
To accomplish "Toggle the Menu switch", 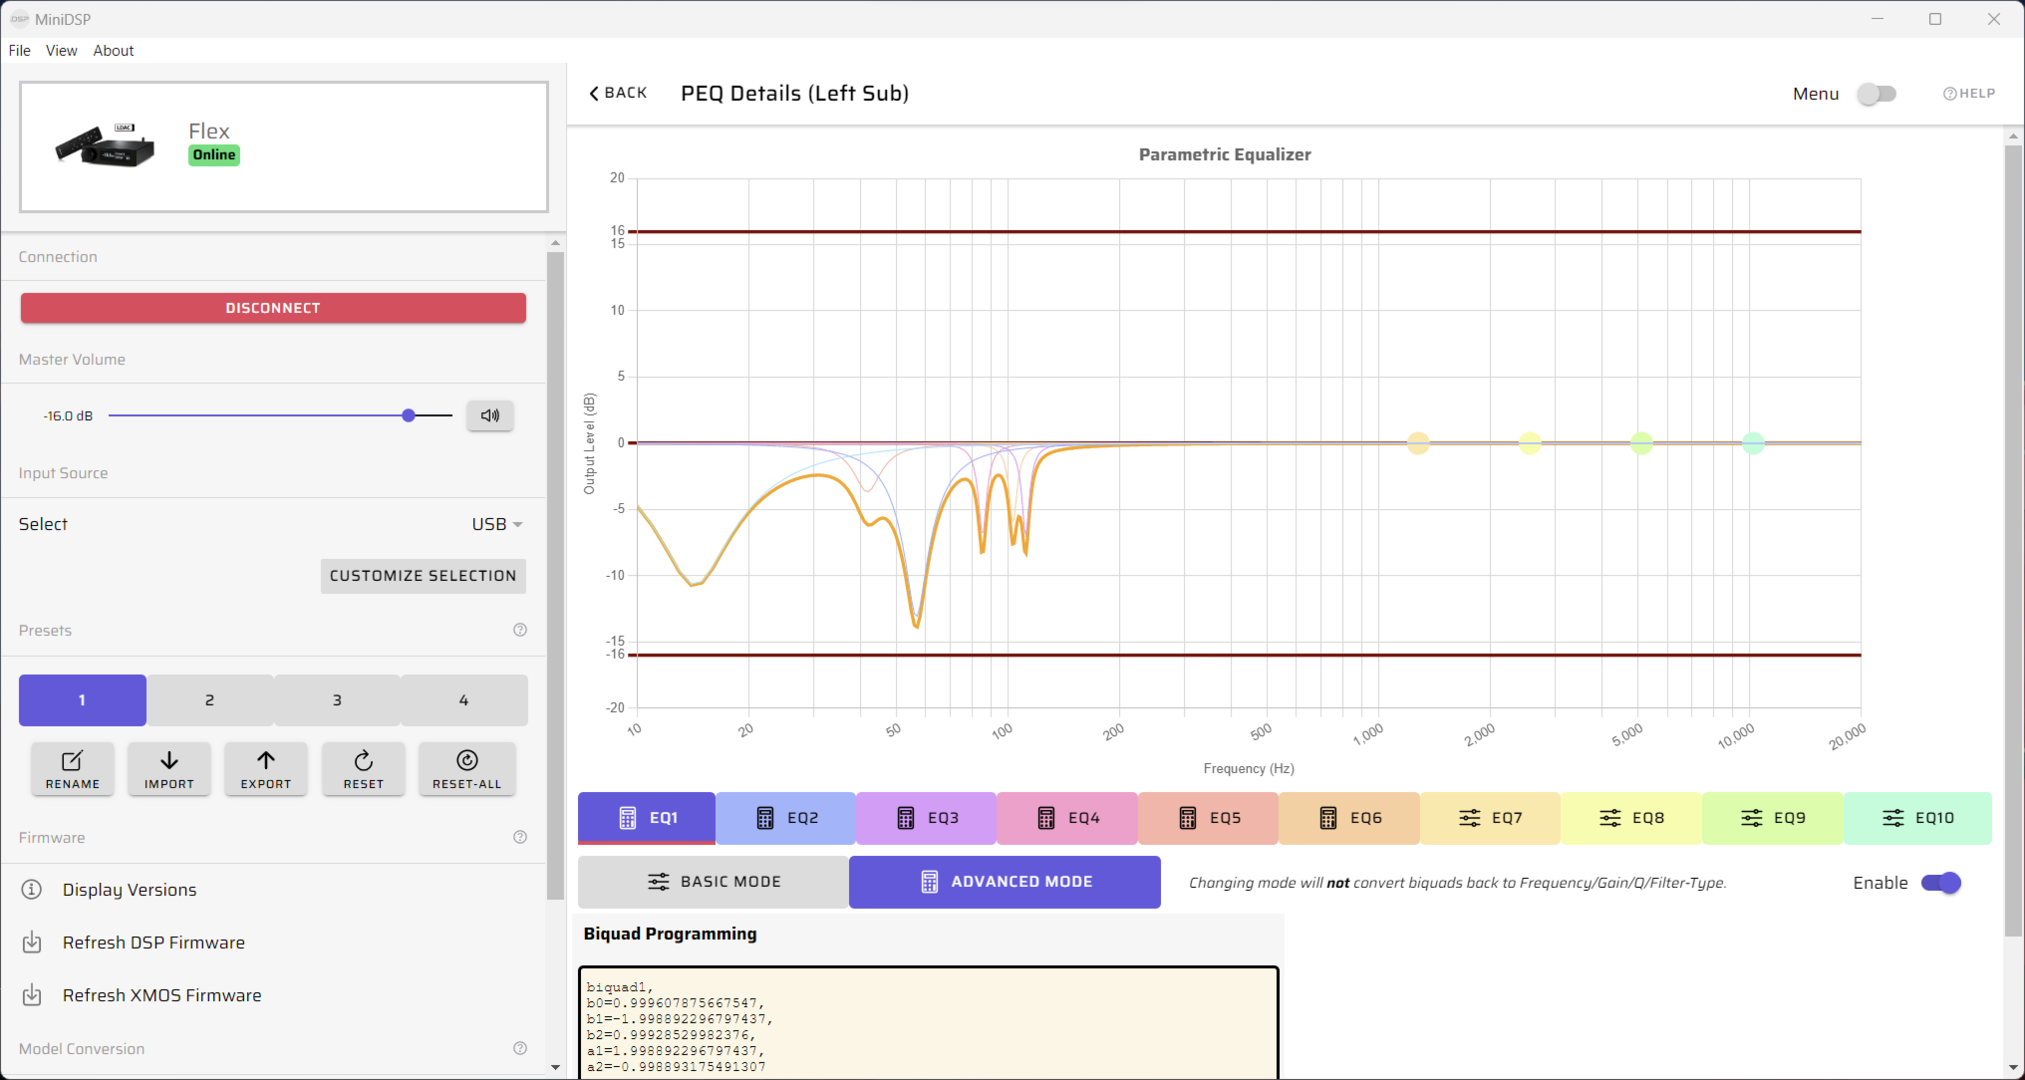I will [1877, 93].
